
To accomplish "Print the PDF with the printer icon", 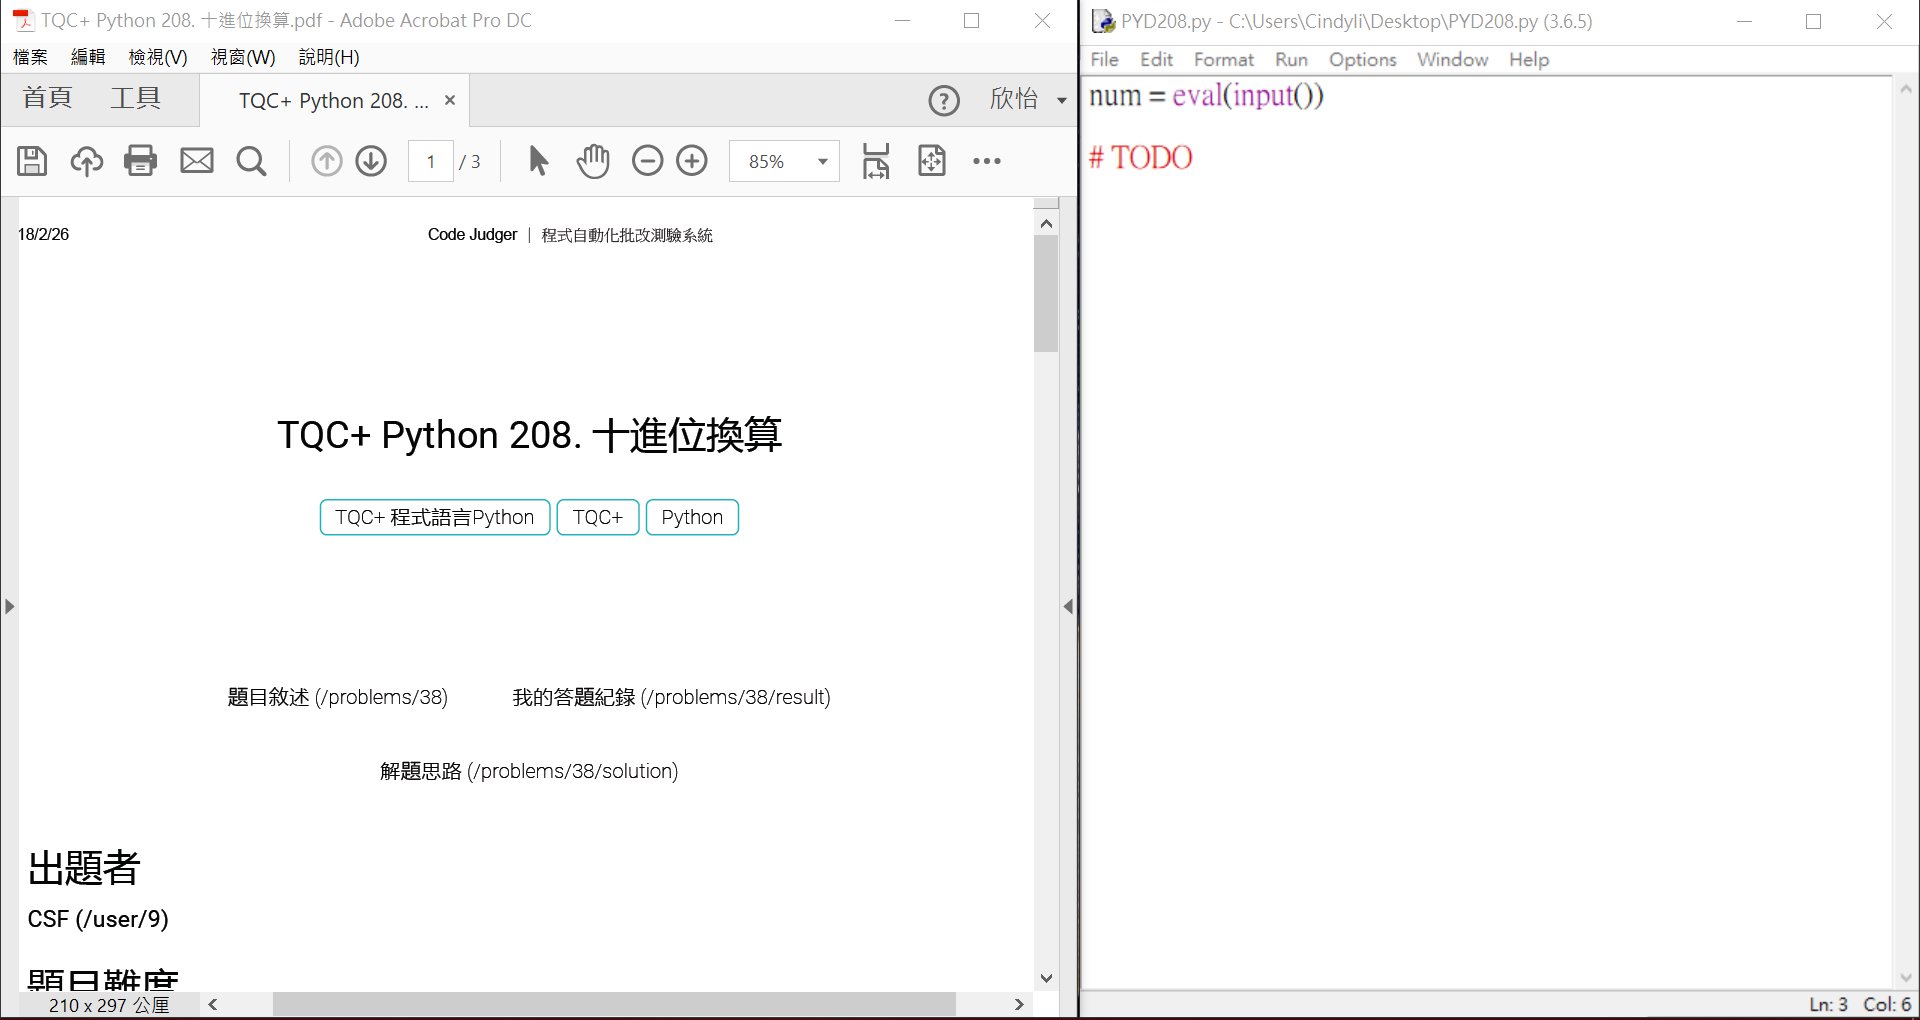I will coord(141,161).
